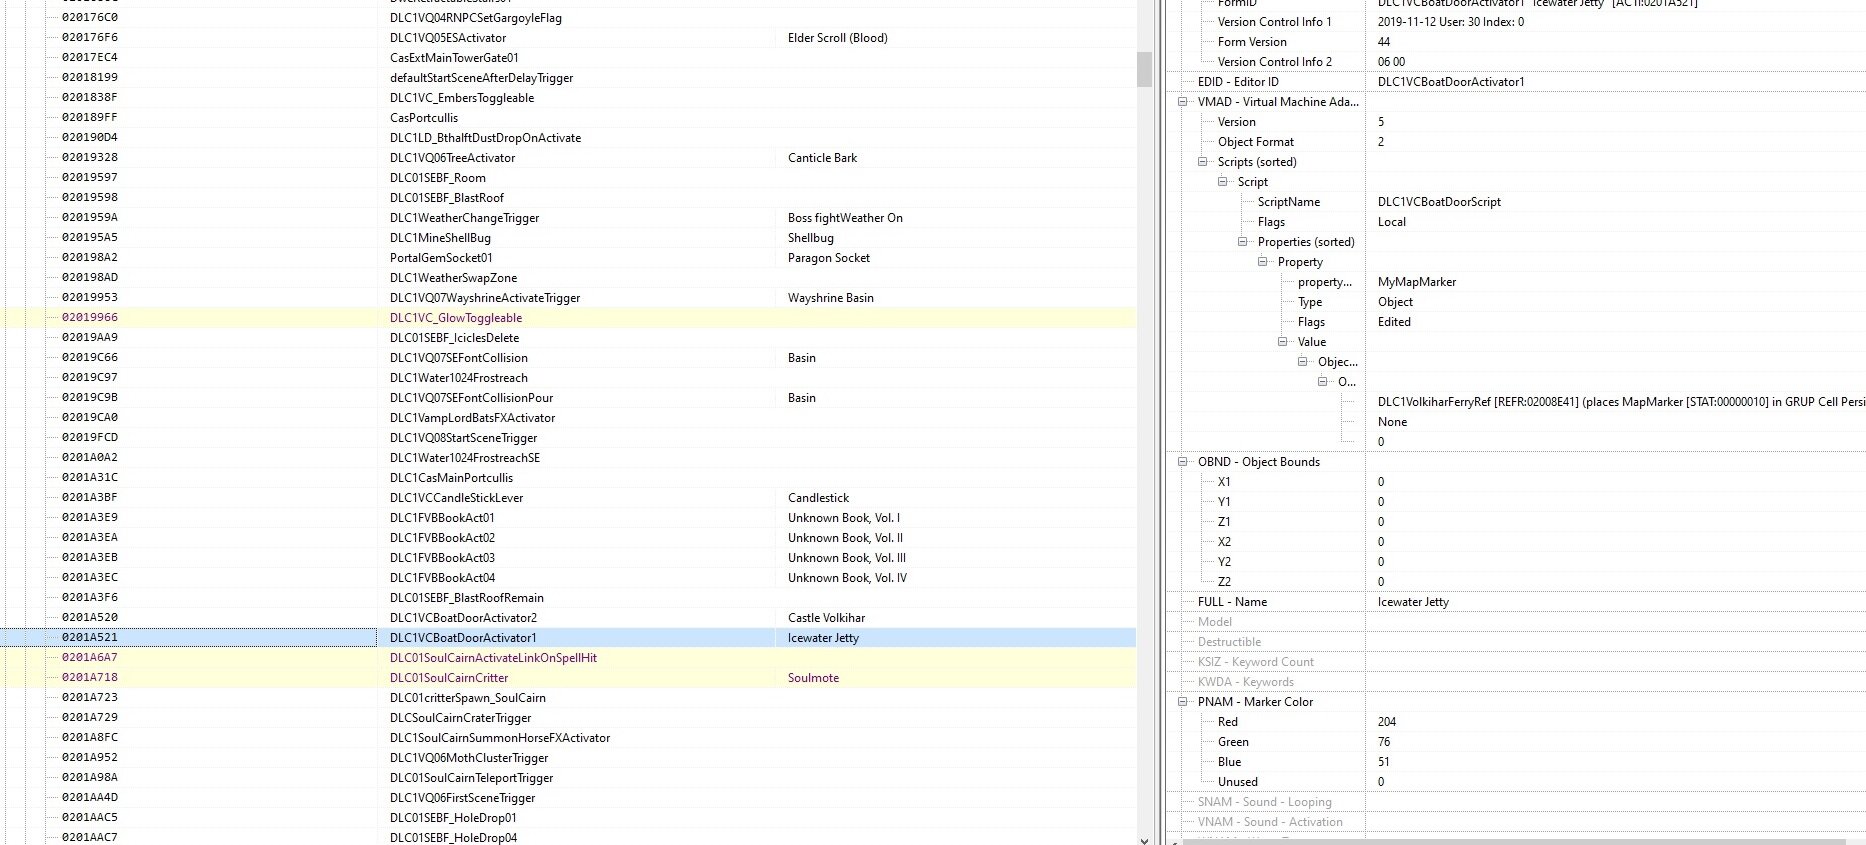This screenshot has height=845, width=1866.
Task: Select the defaultStartSceneAfterDelayTrigger record
Action: point(568,78)
